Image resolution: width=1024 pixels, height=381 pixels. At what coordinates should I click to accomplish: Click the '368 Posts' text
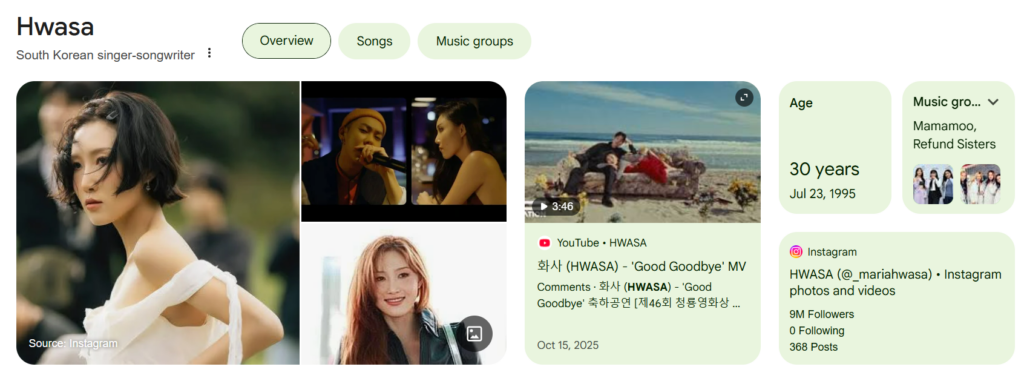(814, 347)
